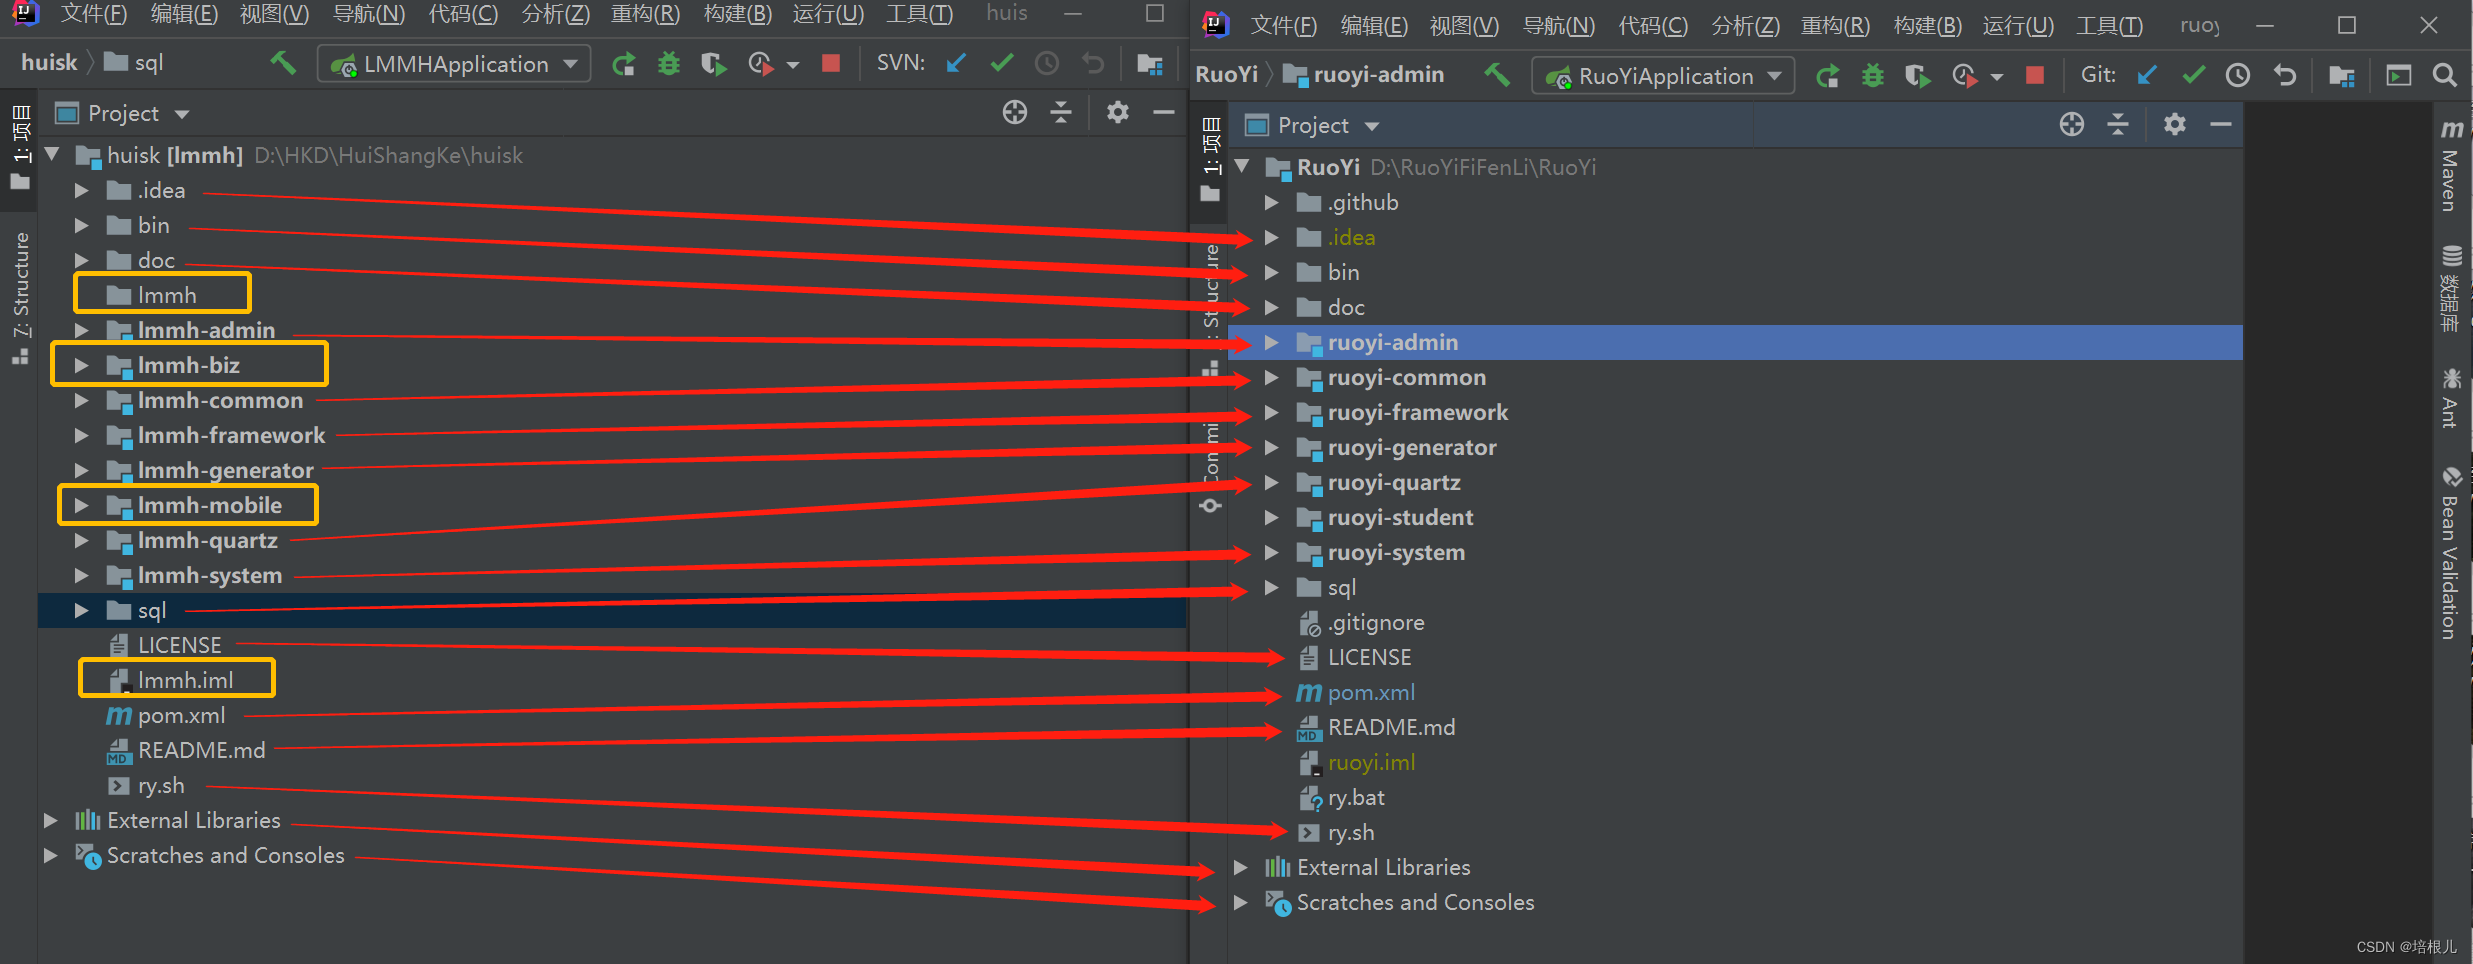Collapse huisk root project node
This screenshot has width=2473, height=964.
click(52, 155)
